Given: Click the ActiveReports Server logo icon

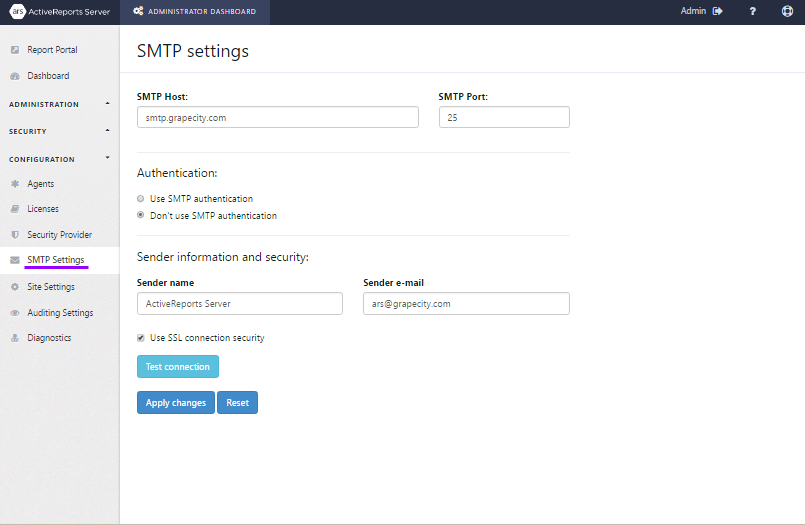Looking at the screenshot, I should (x=17, y=11).
